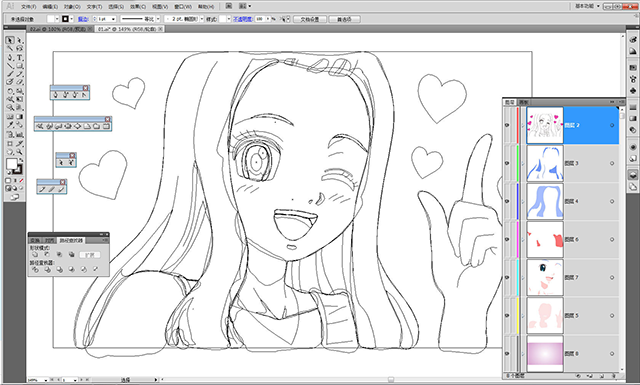Hide layer 图层 6 via eye icon
This screenshot has height=385, width=640.
point(507,239)
